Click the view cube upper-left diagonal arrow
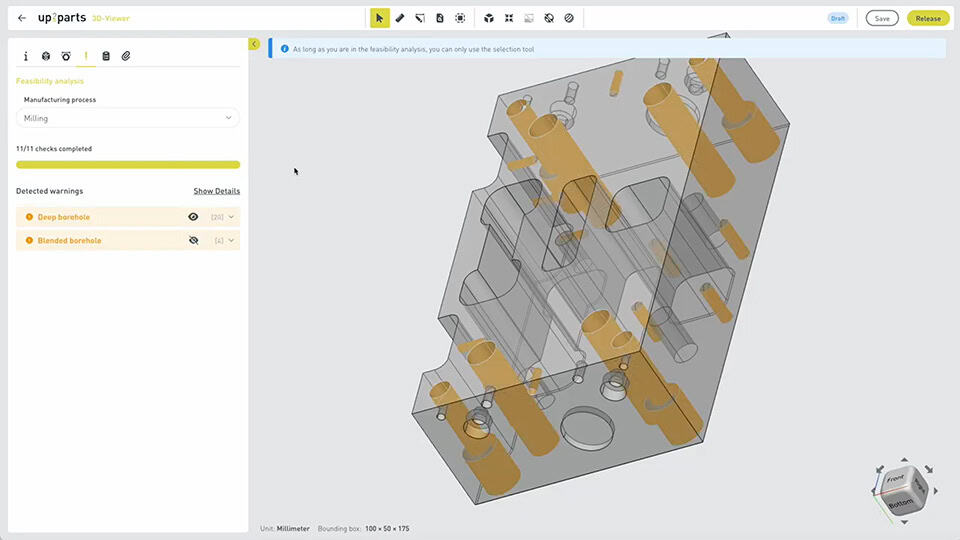Image resolution: width=960 pixels, height=540 pixels. coord(880,470)
